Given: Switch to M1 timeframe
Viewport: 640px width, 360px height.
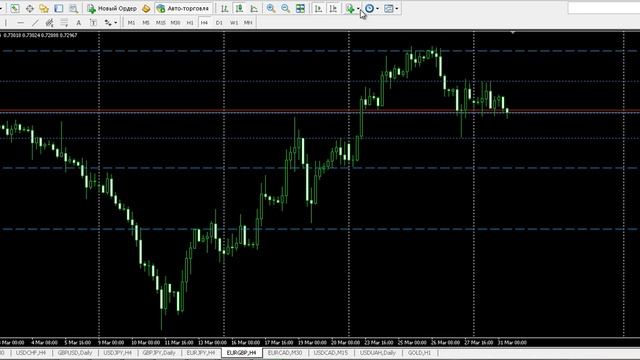Looking at the screenshot, I should click(131, 23).
